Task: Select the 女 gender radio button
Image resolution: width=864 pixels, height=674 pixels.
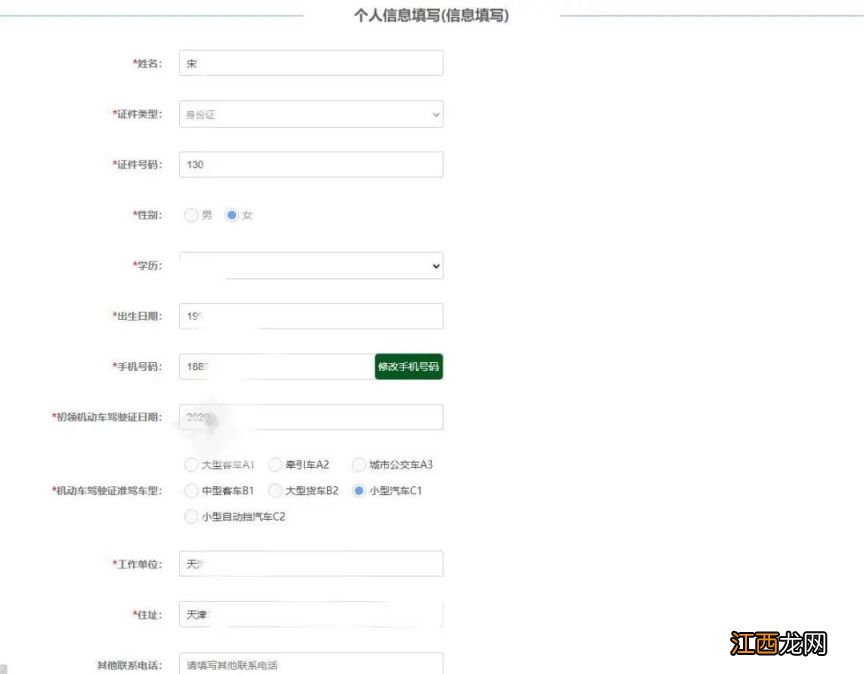Action: [231, 214]
